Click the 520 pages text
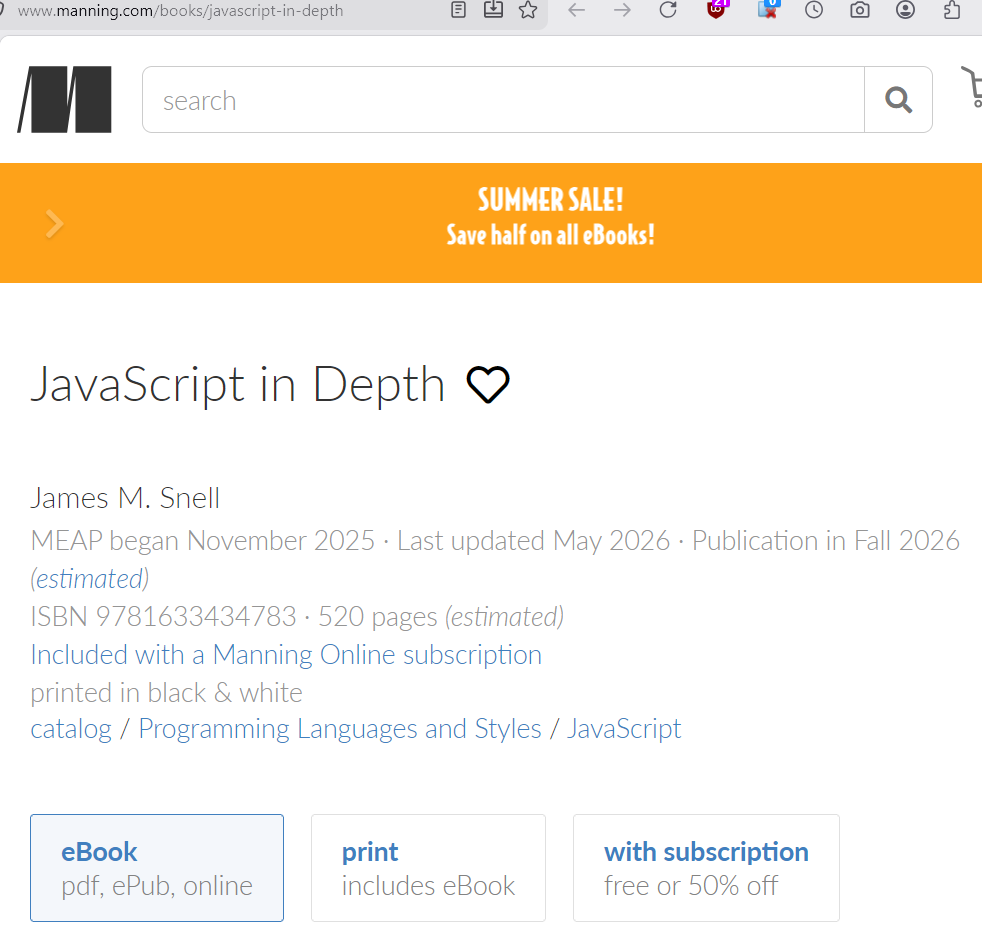This screenshot has height=937, width=982. 378,617
